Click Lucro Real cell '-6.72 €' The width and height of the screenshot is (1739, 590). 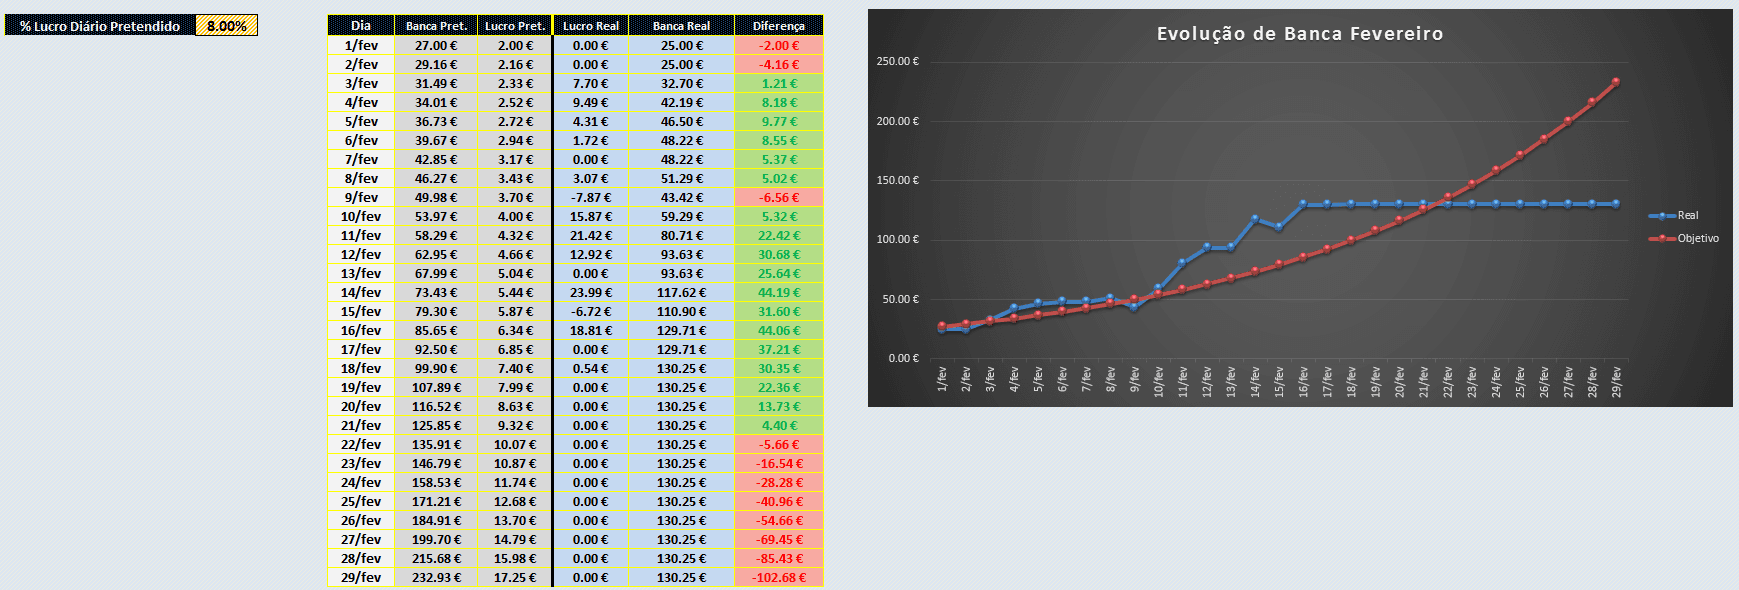[591, 311]
